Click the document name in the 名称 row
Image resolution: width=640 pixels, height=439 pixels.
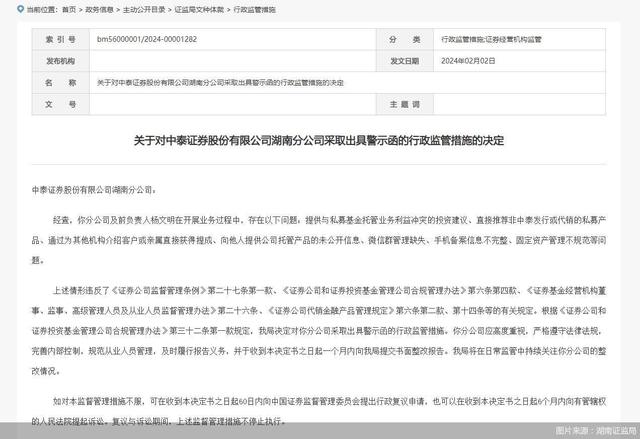(x=220, y=83)
